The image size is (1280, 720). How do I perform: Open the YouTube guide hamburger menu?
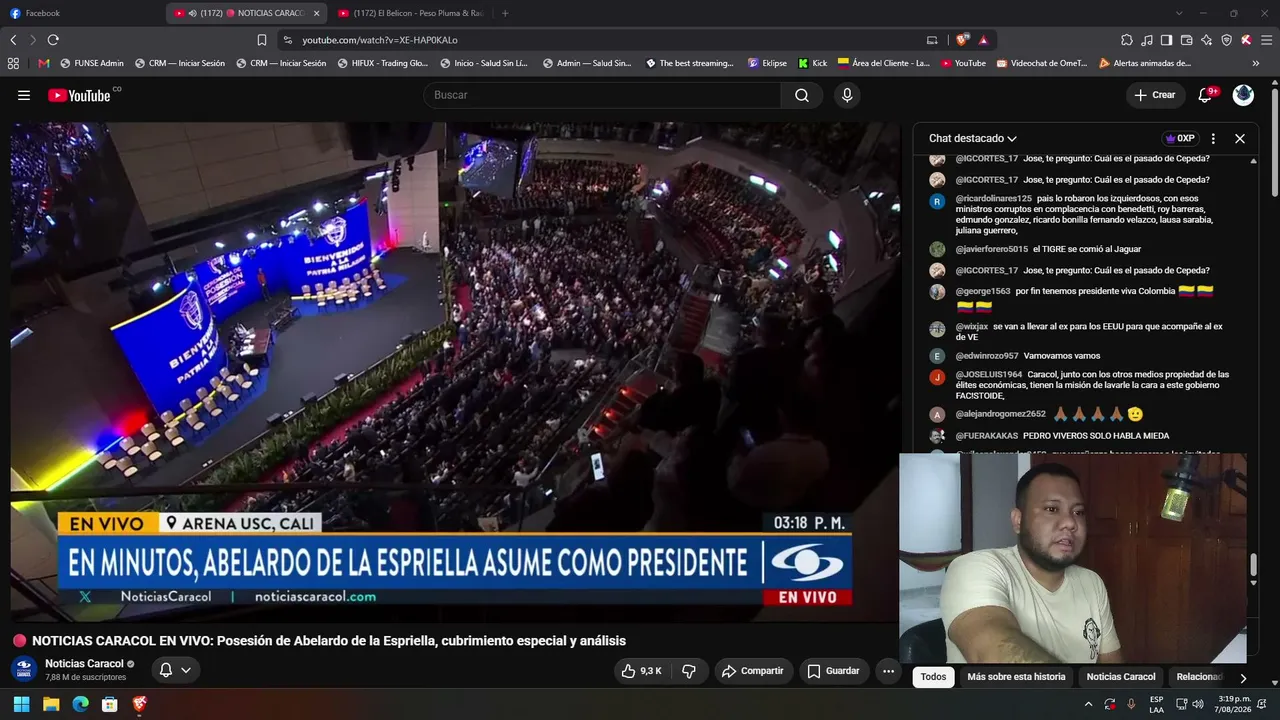pos(24,95)
